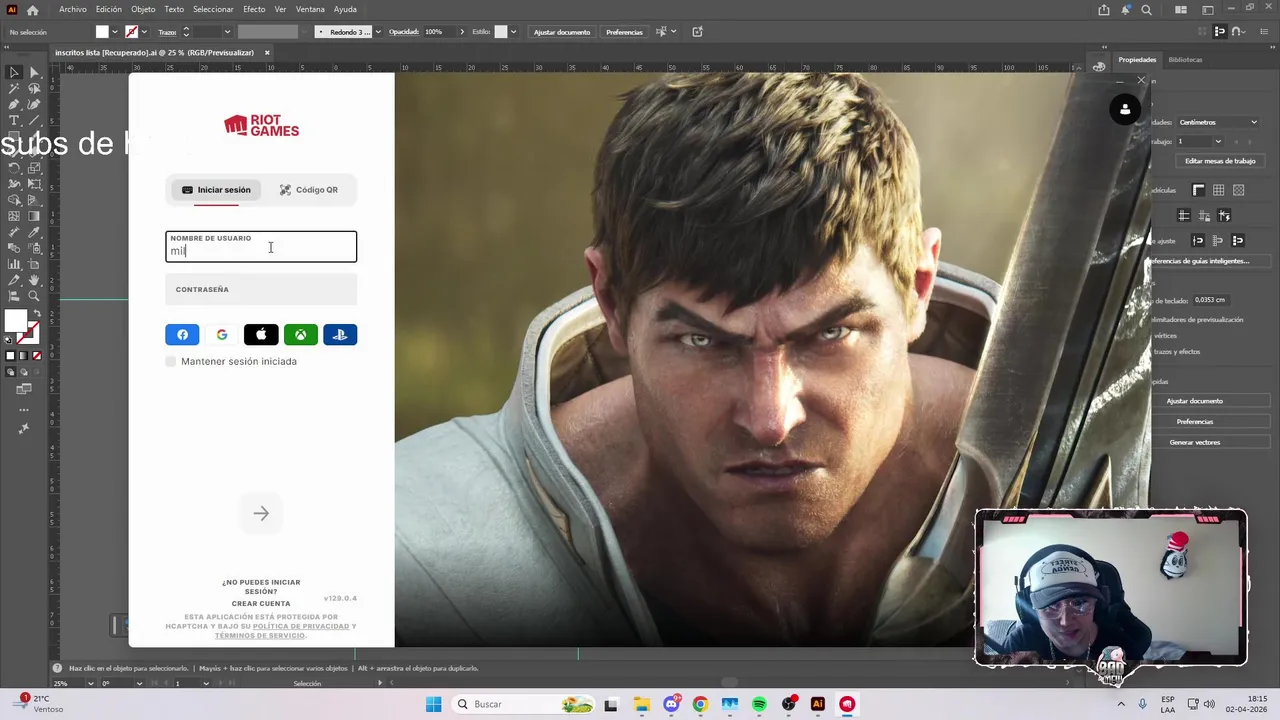Screen dimensions: 1280x720
Task: Pick the Eyedropper tool
Action: (x=34, y=232)
